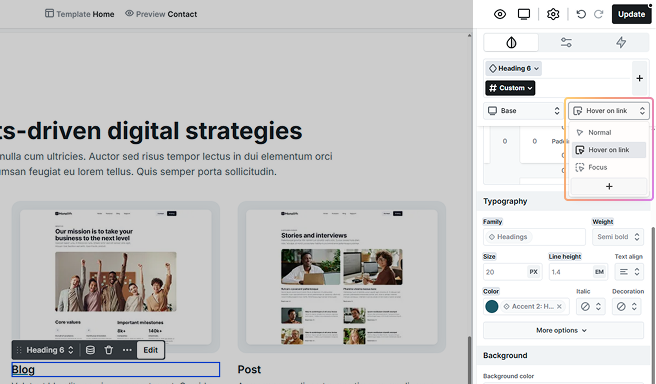Screen dimensions: 656x384
Task: Click the Preview Contact selector
Action: tap(161, 14)
